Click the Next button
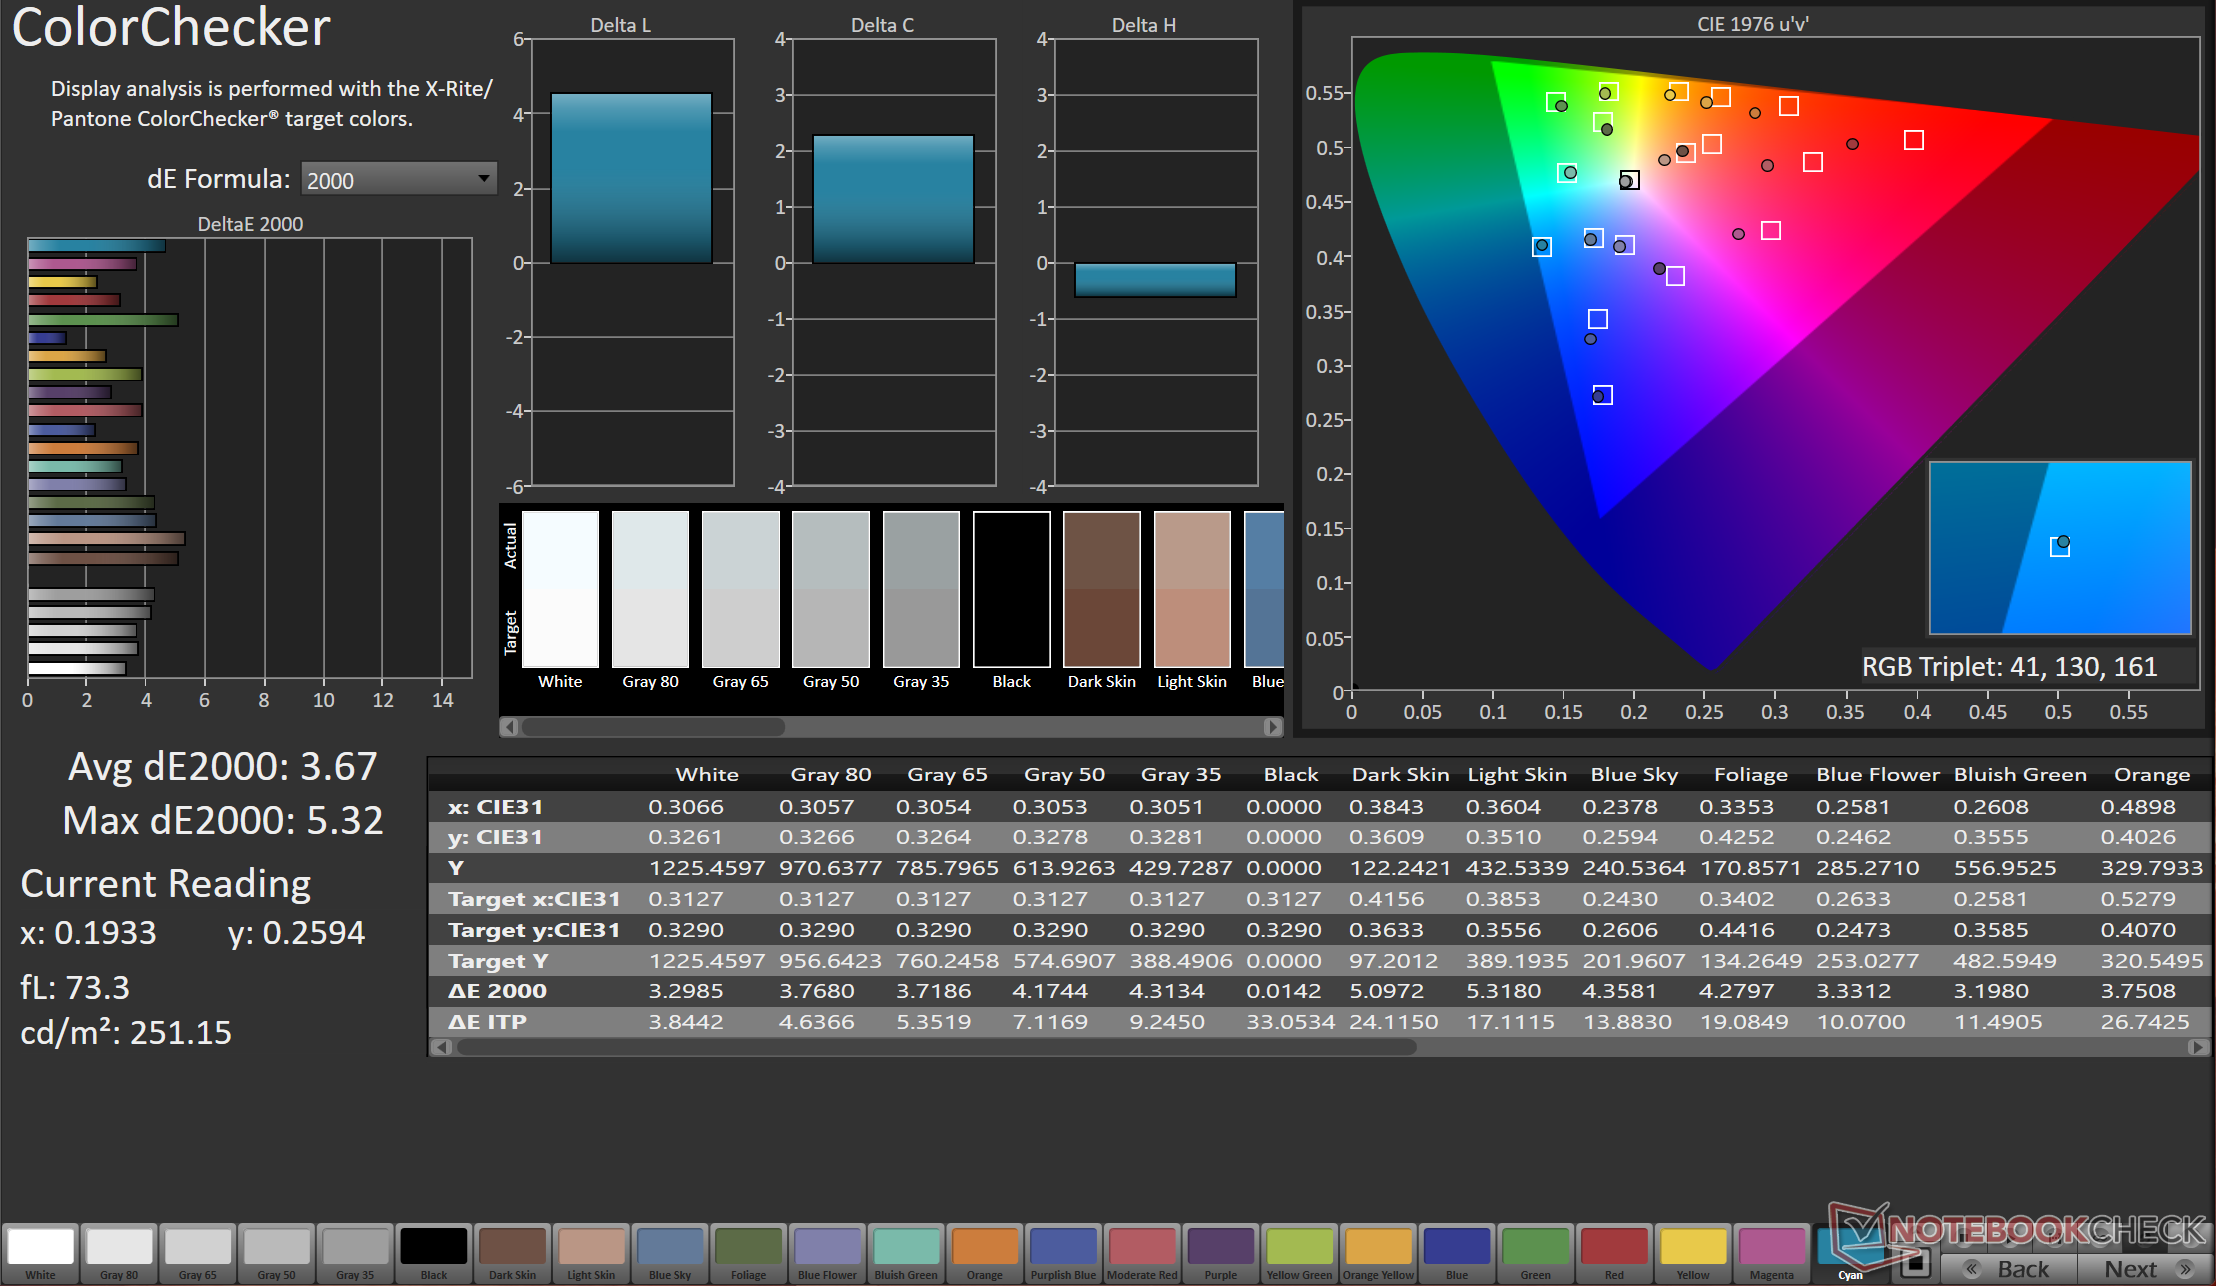 click(2140, 1268)
